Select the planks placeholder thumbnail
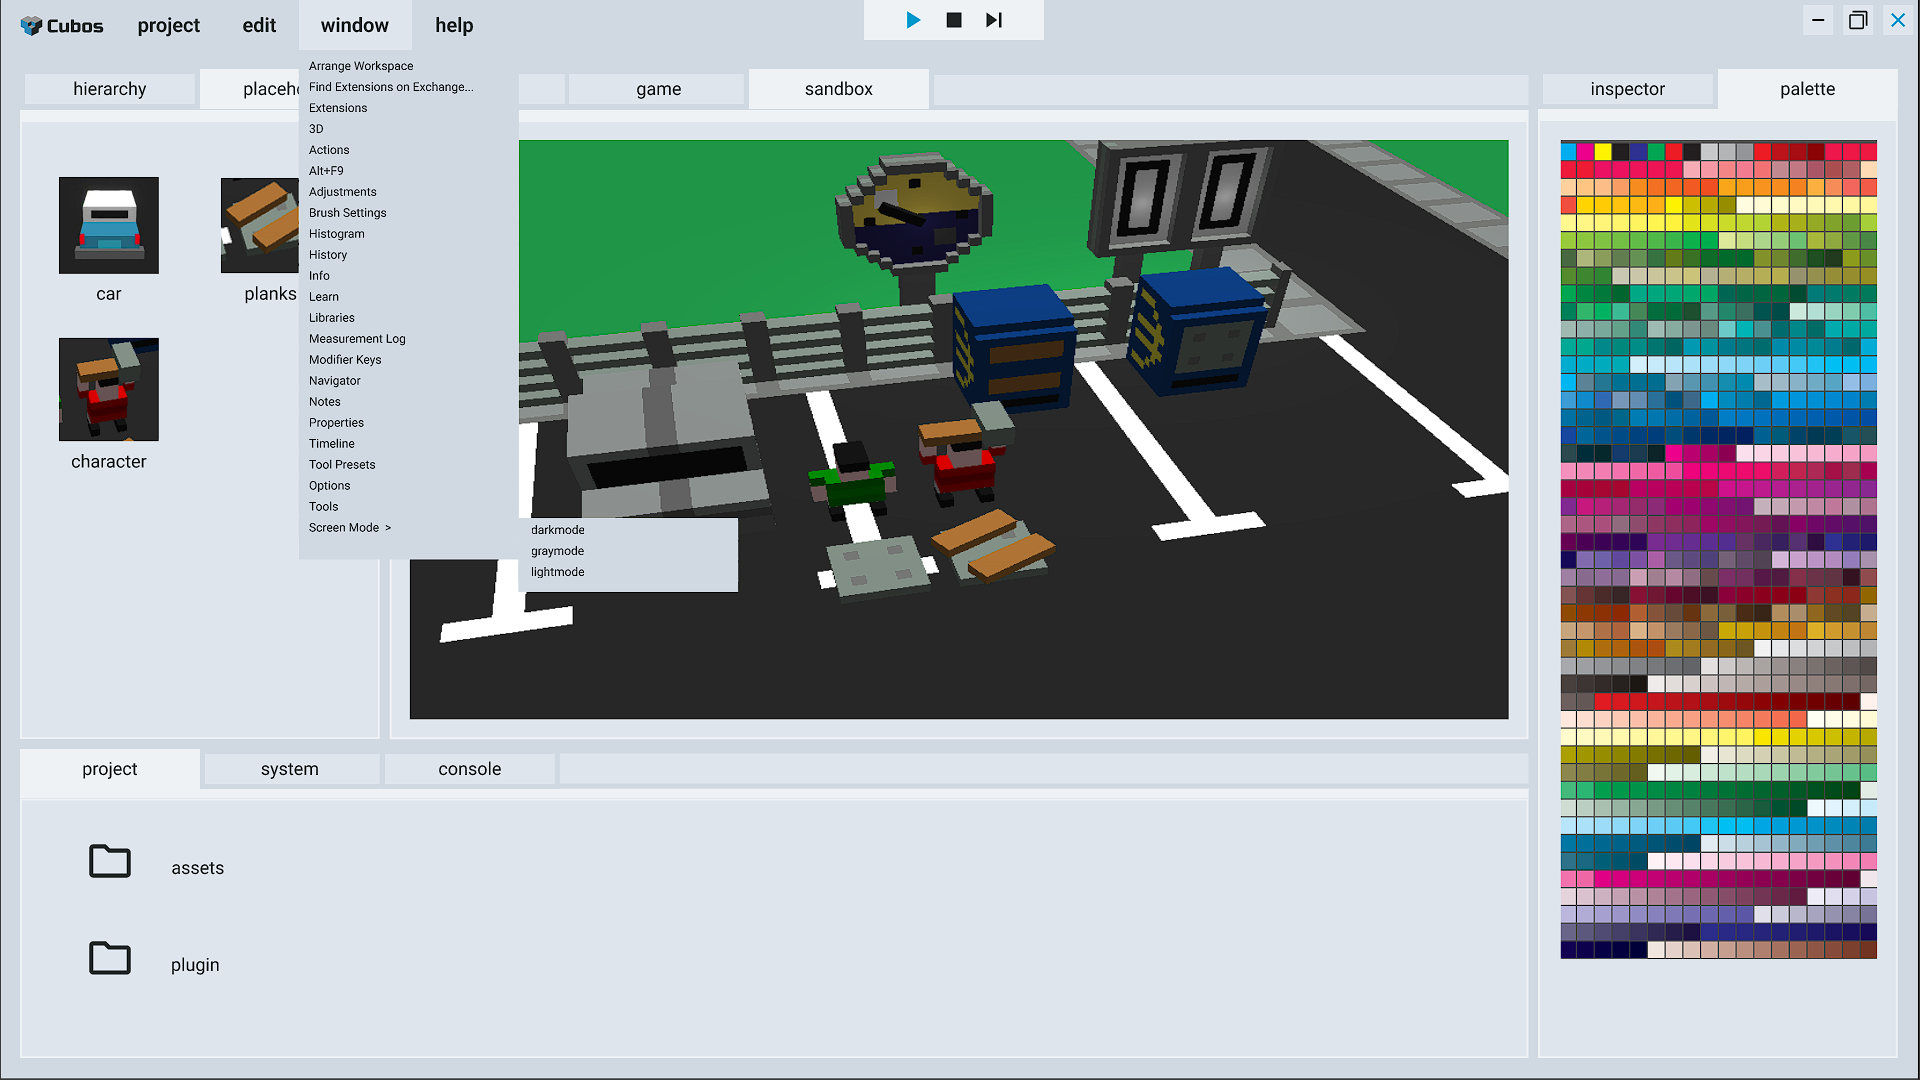The width and height of the screenshot is (1920, 1080). coord(260,225)
